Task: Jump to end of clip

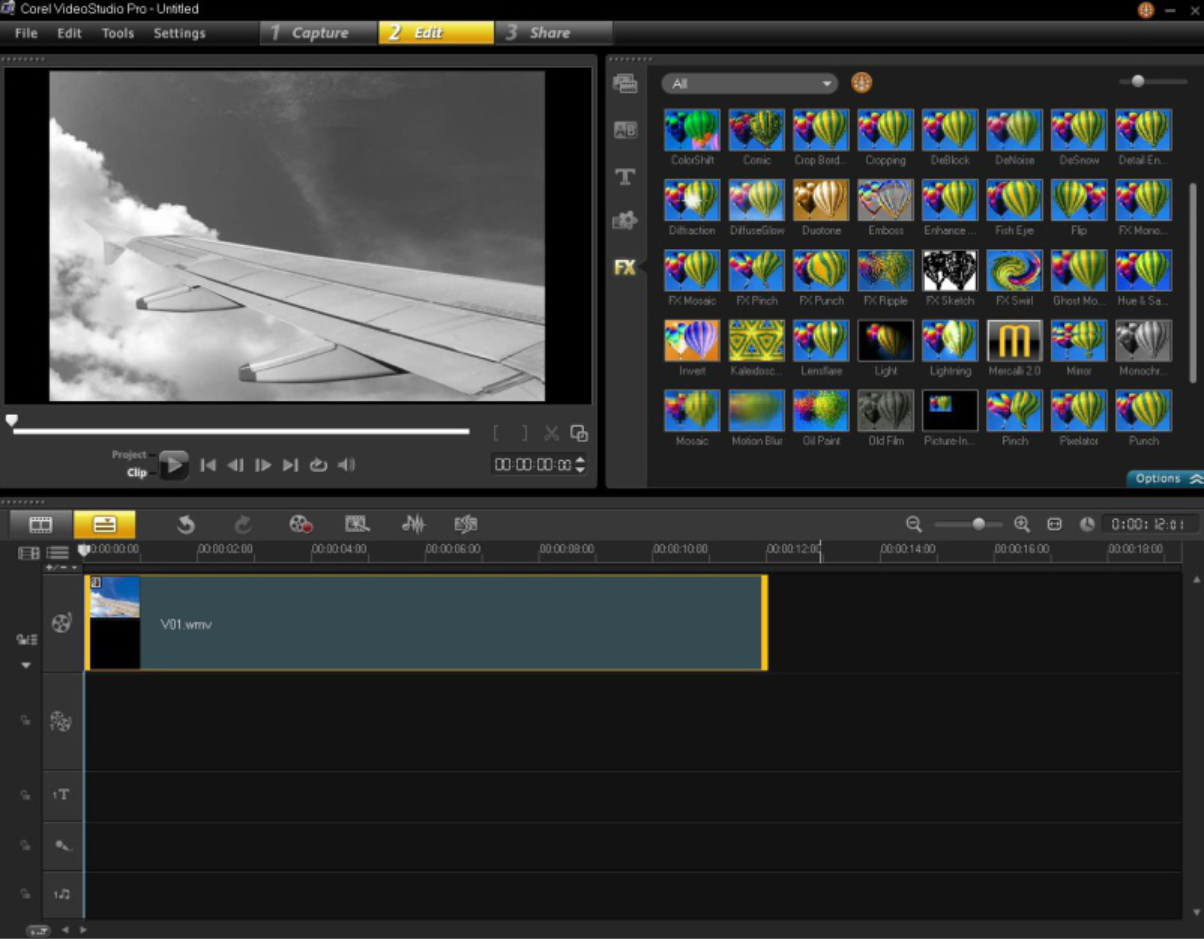Action: tap(290, 465)
